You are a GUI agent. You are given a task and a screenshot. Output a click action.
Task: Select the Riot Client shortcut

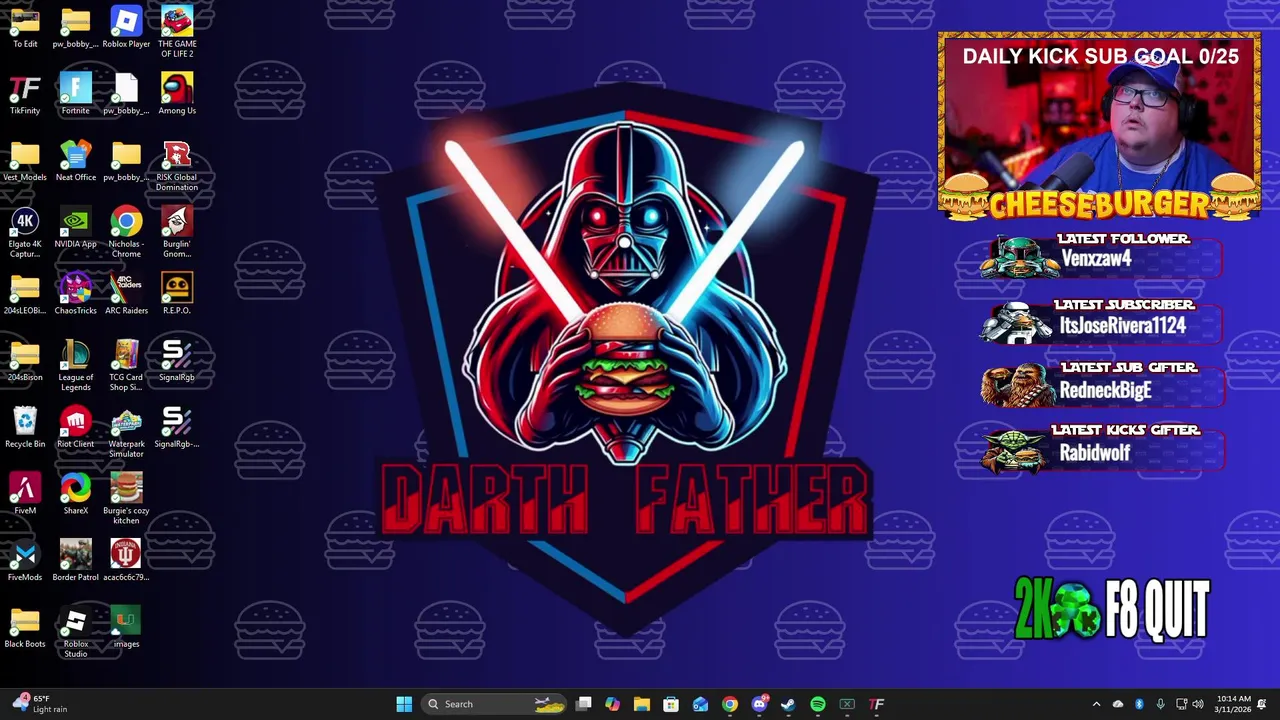pos(75,428)
